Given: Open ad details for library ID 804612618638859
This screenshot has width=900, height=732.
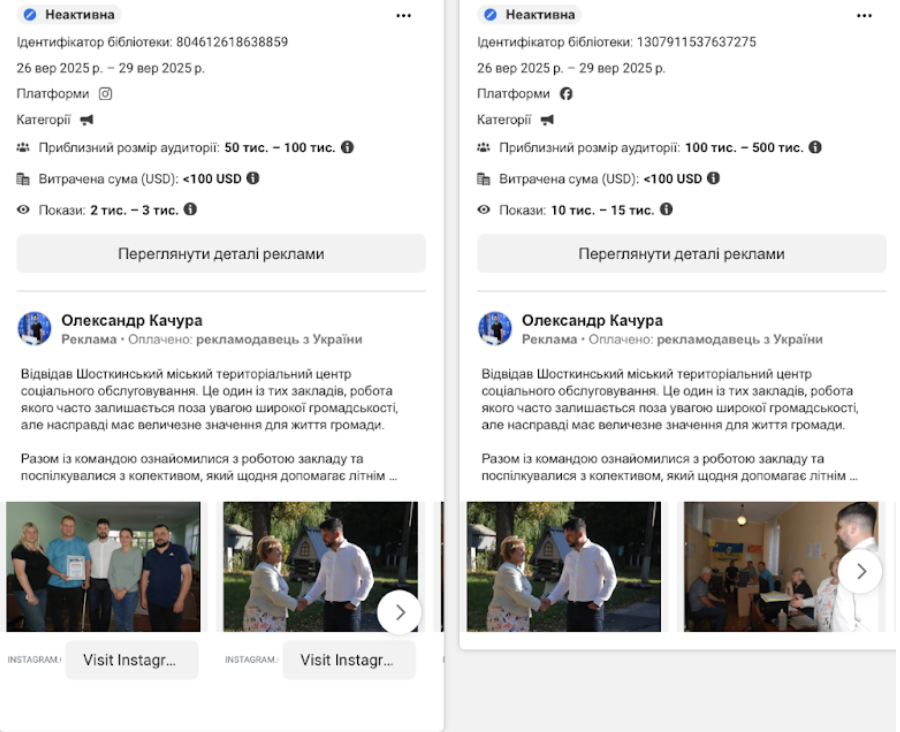Looking at the screenshot, I should pyautogui.click(x=221, y=254).
